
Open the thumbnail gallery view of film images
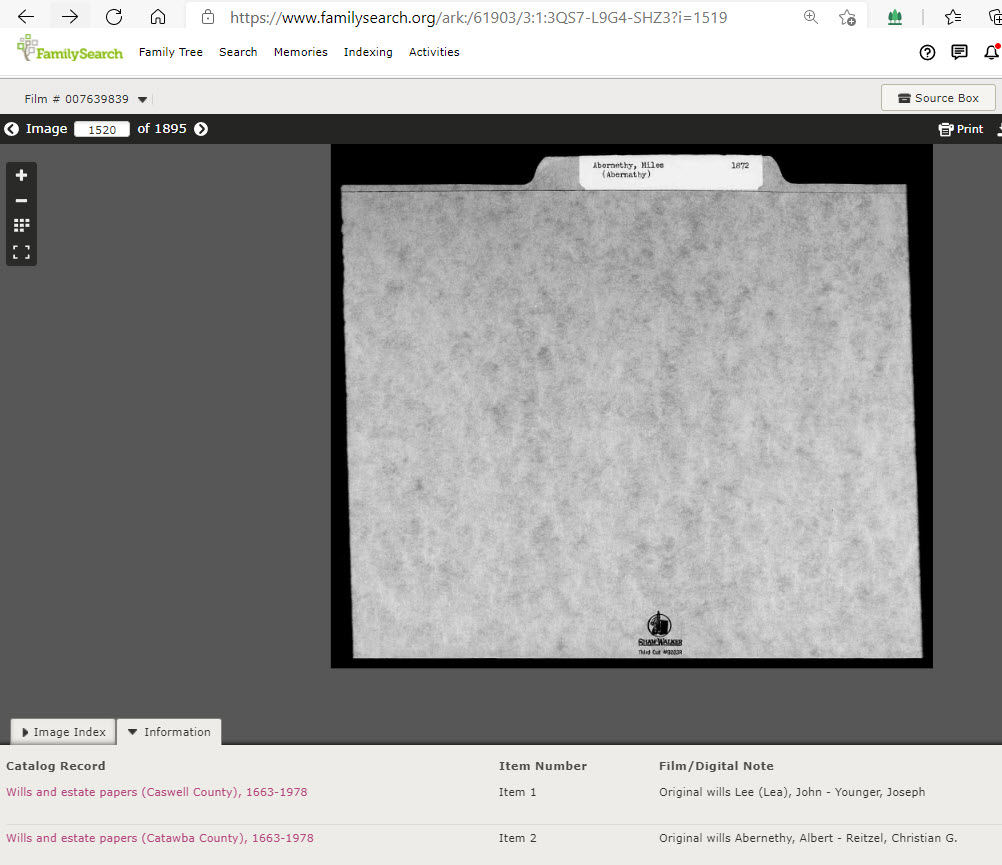pos(21,225)
